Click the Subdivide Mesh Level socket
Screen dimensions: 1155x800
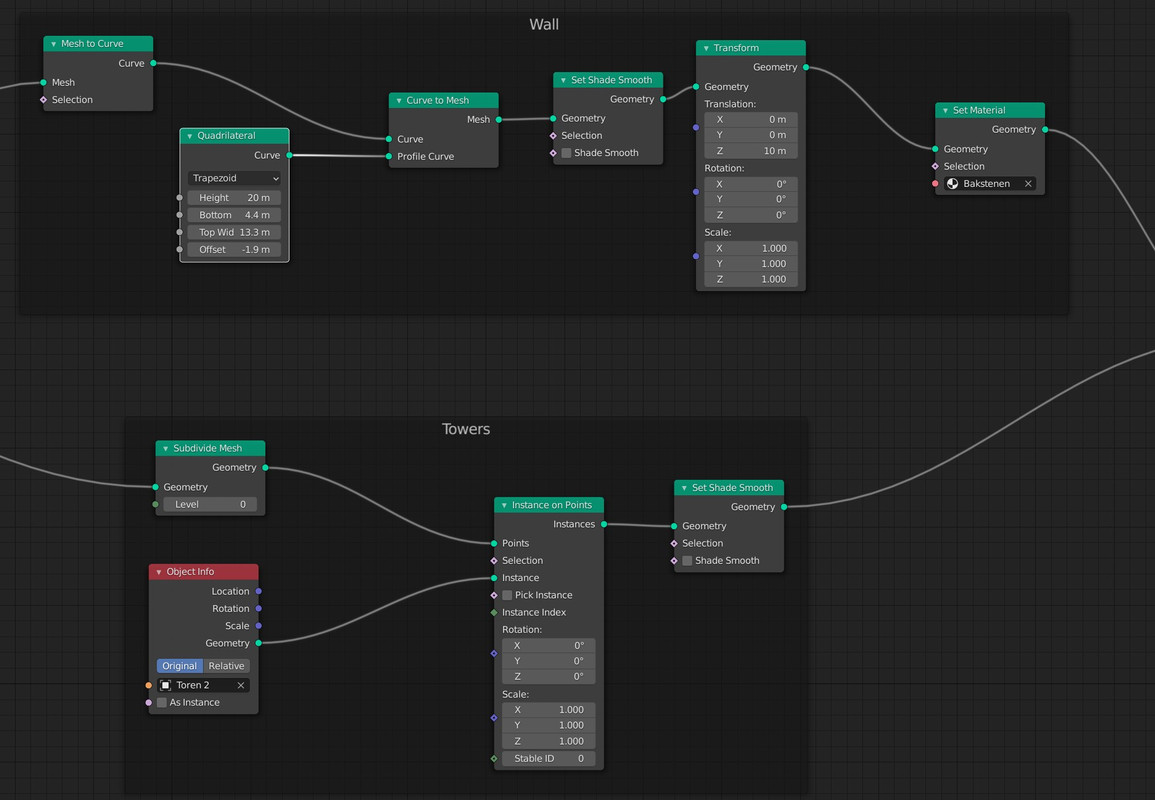(x=155, y=505)
